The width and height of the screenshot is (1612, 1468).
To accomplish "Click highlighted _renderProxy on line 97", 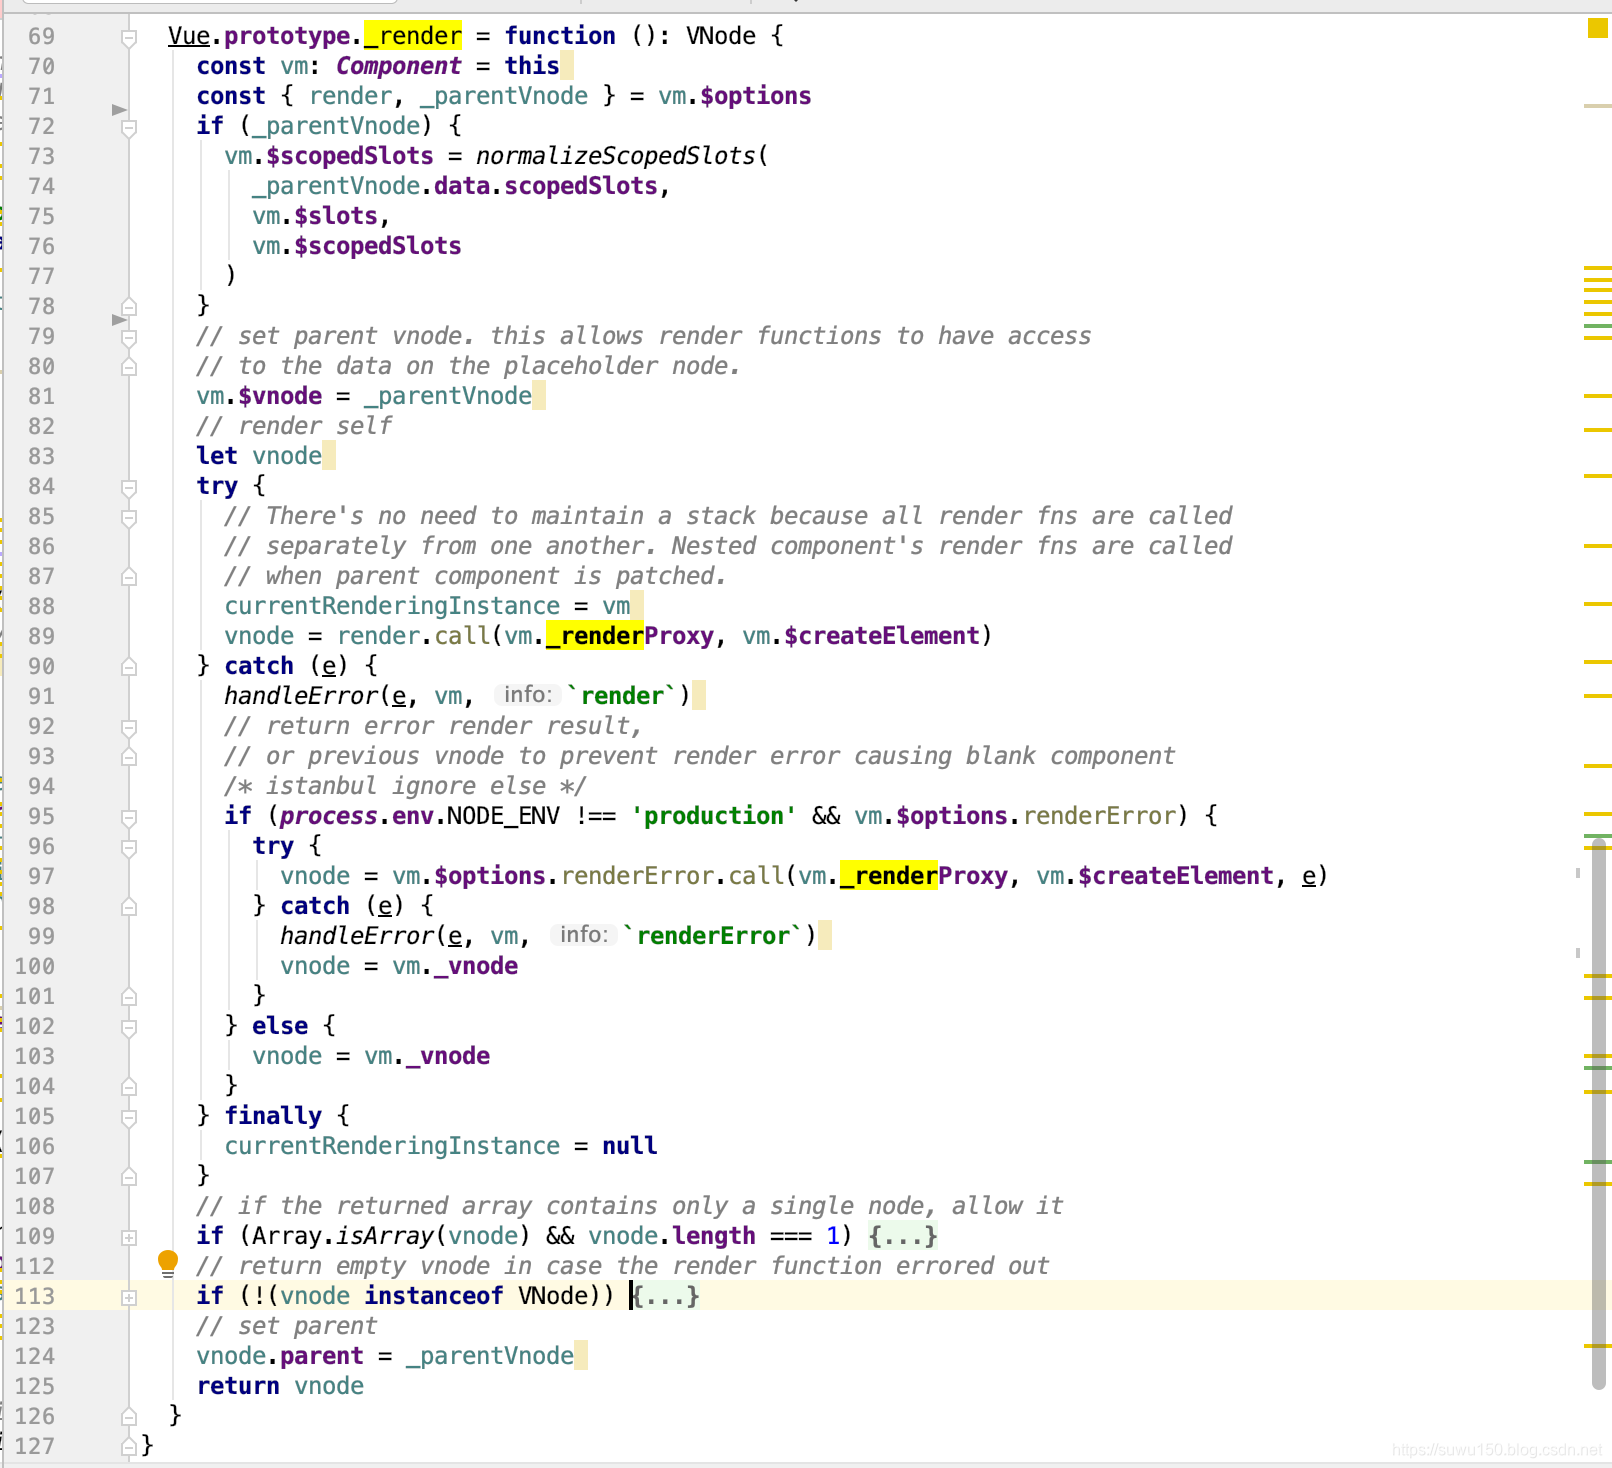I will point(924,876).
